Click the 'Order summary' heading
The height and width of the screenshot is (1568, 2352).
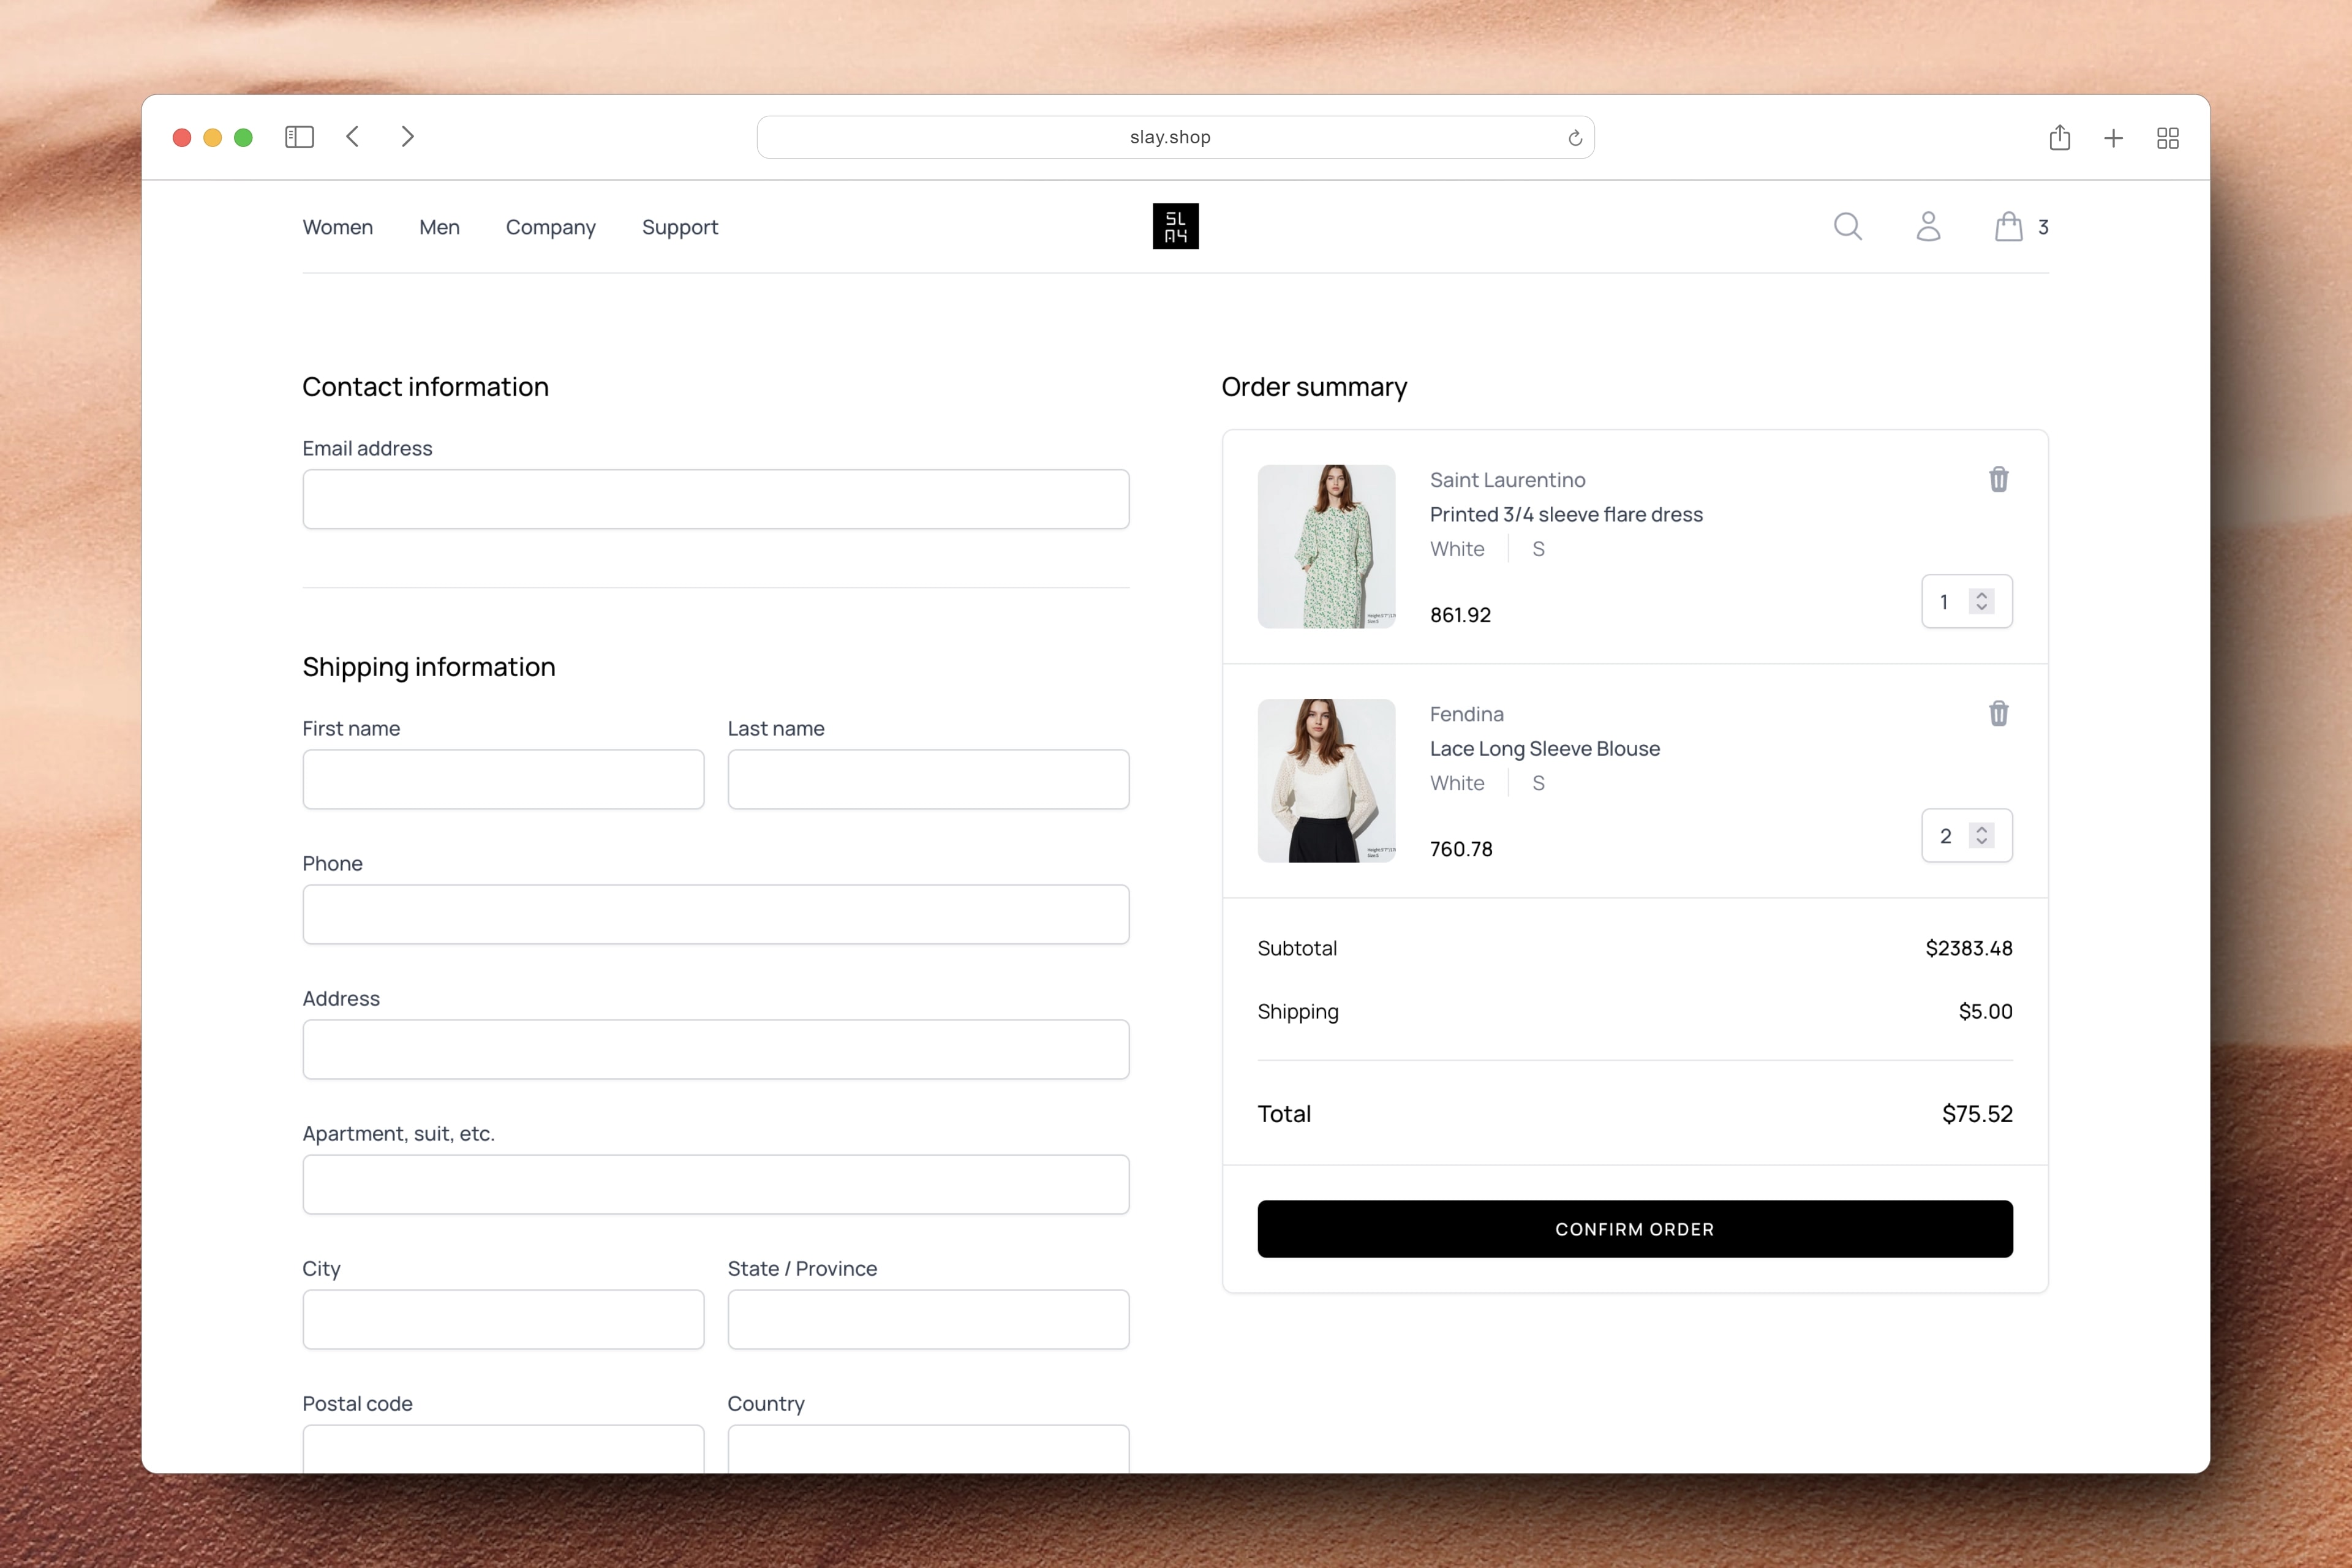tap(1314, 387)
